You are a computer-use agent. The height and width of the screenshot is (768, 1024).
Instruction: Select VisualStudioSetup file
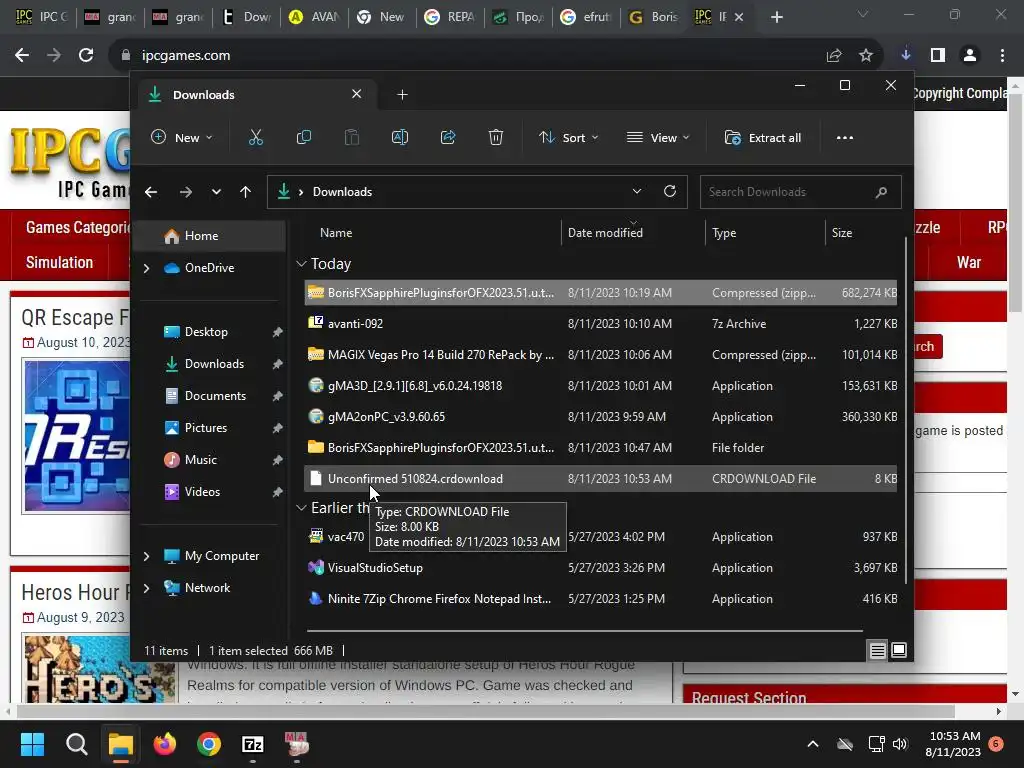601,568
